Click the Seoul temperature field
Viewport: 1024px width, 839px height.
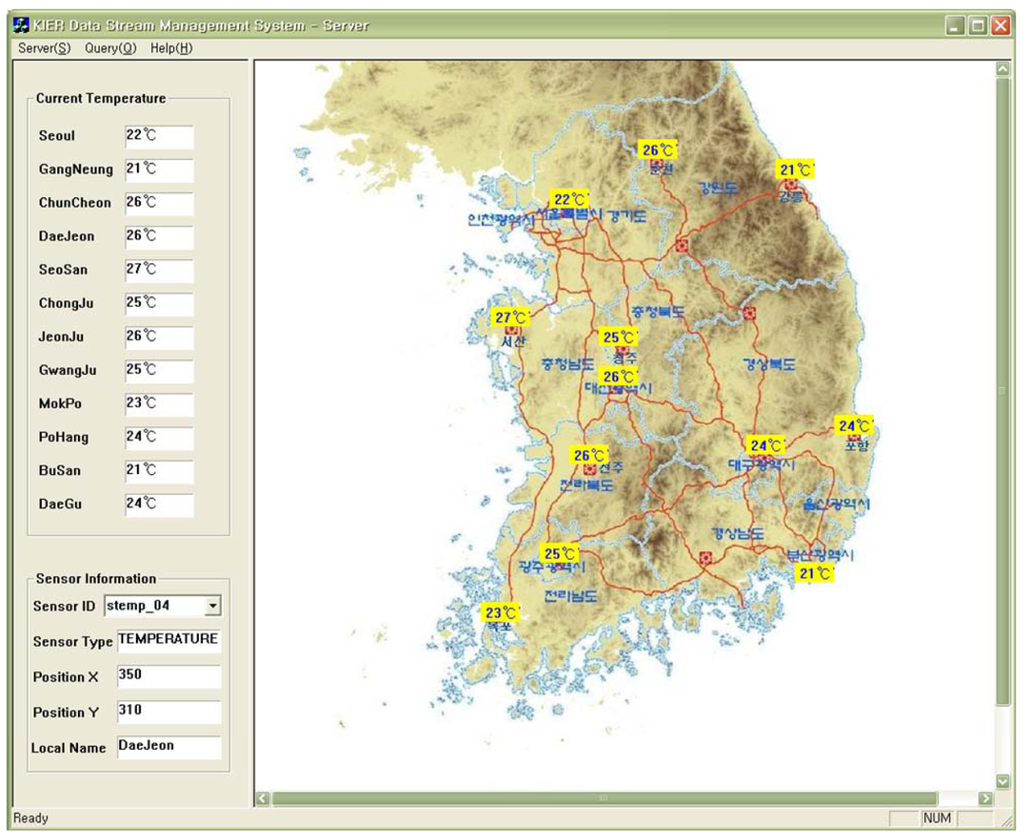click(158, 136)
